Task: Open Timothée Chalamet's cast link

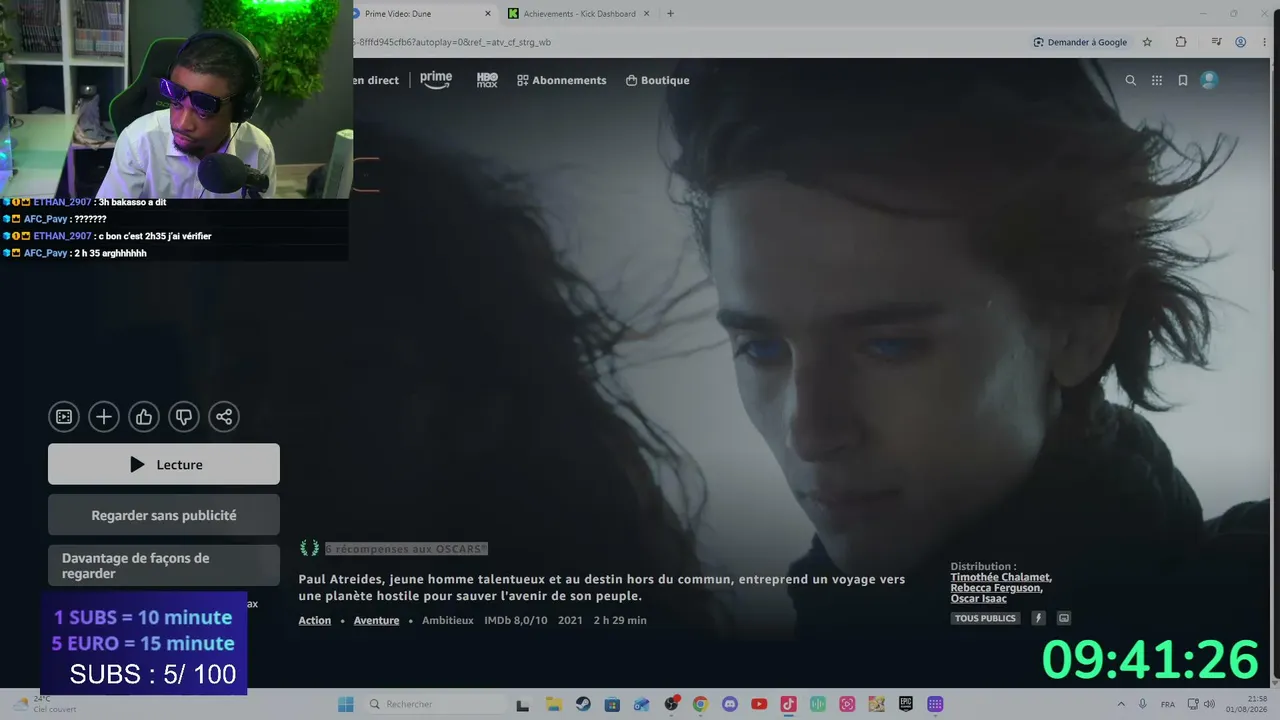Action: pos(1001,577)
